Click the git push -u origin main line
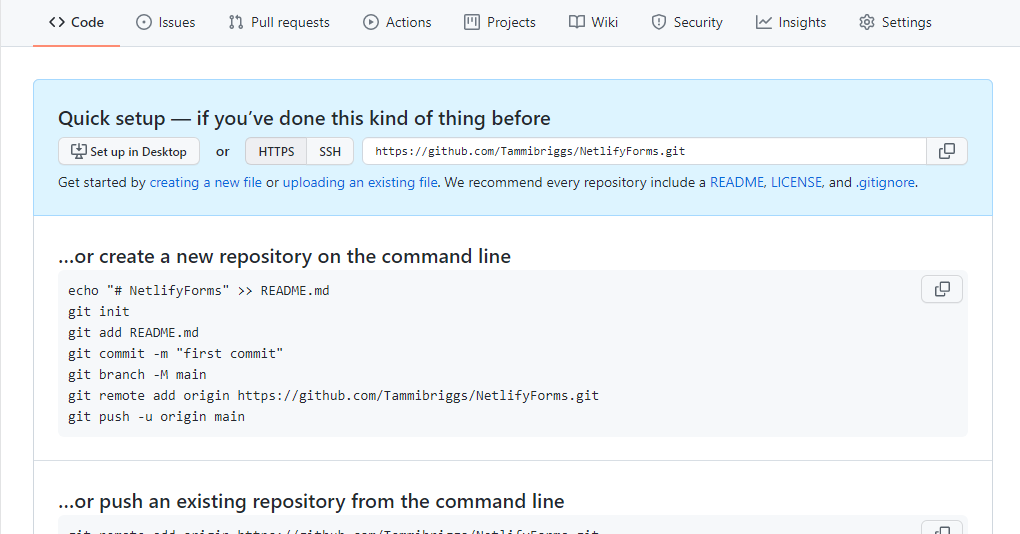This screenshot has width=1020, height=534. tap(156, 417)
